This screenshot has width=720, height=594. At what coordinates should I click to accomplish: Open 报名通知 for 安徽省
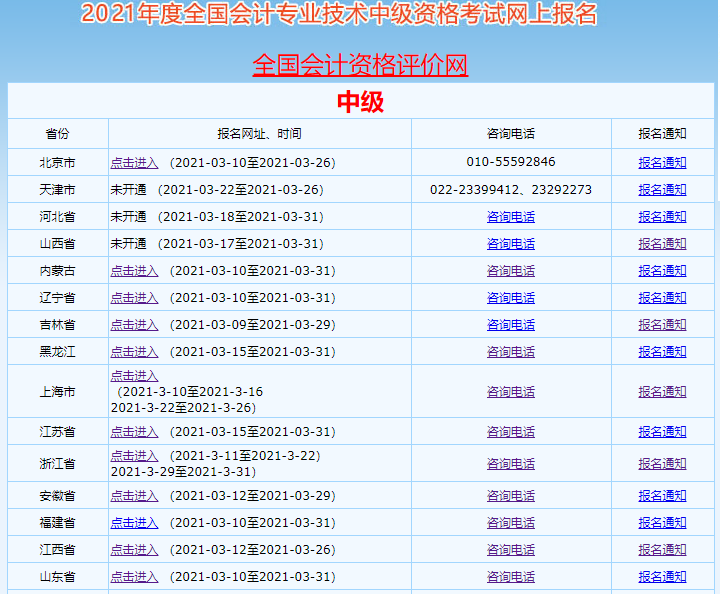point(662,496)
